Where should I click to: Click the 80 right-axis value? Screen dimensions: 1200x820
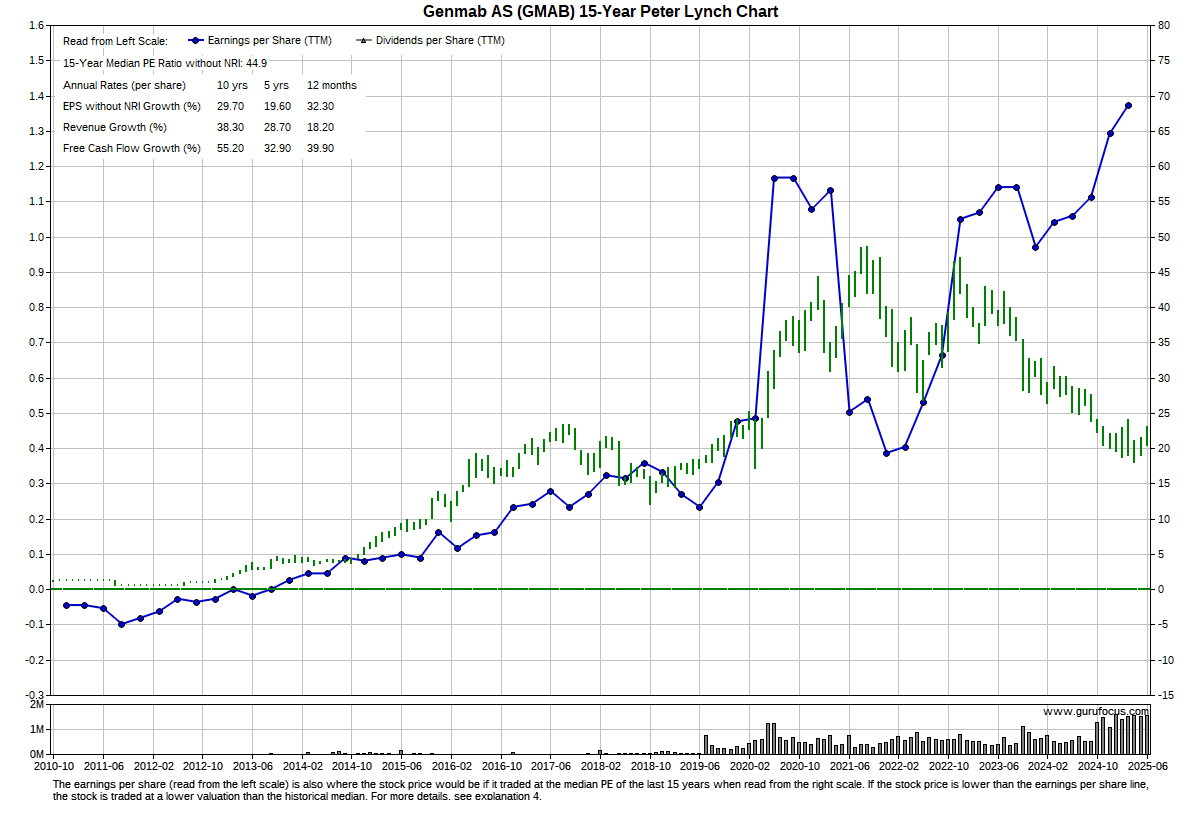pyautogui.click(x=1162, y=25)
